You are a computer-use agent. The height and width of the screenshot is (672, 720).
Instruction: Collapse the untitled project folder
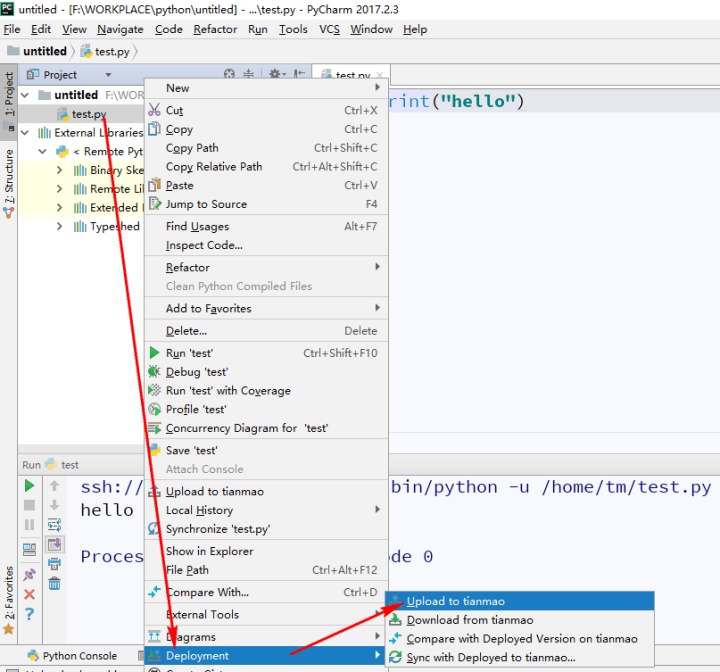click(25, 95)
